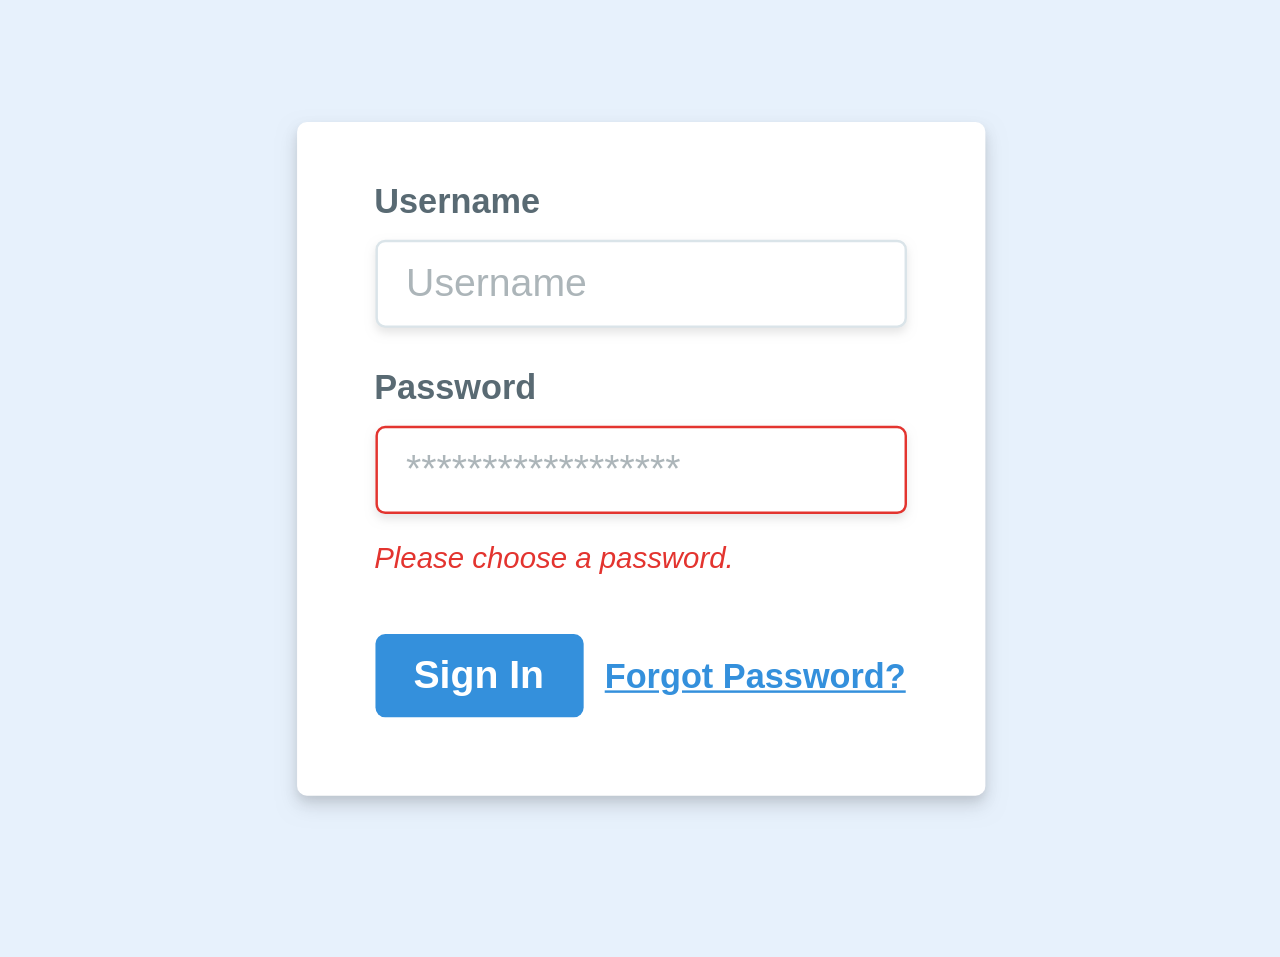Submit the login form with Sign In
Image resolution: width=1280 pixels, height=957 pixels.
(479, 676)
